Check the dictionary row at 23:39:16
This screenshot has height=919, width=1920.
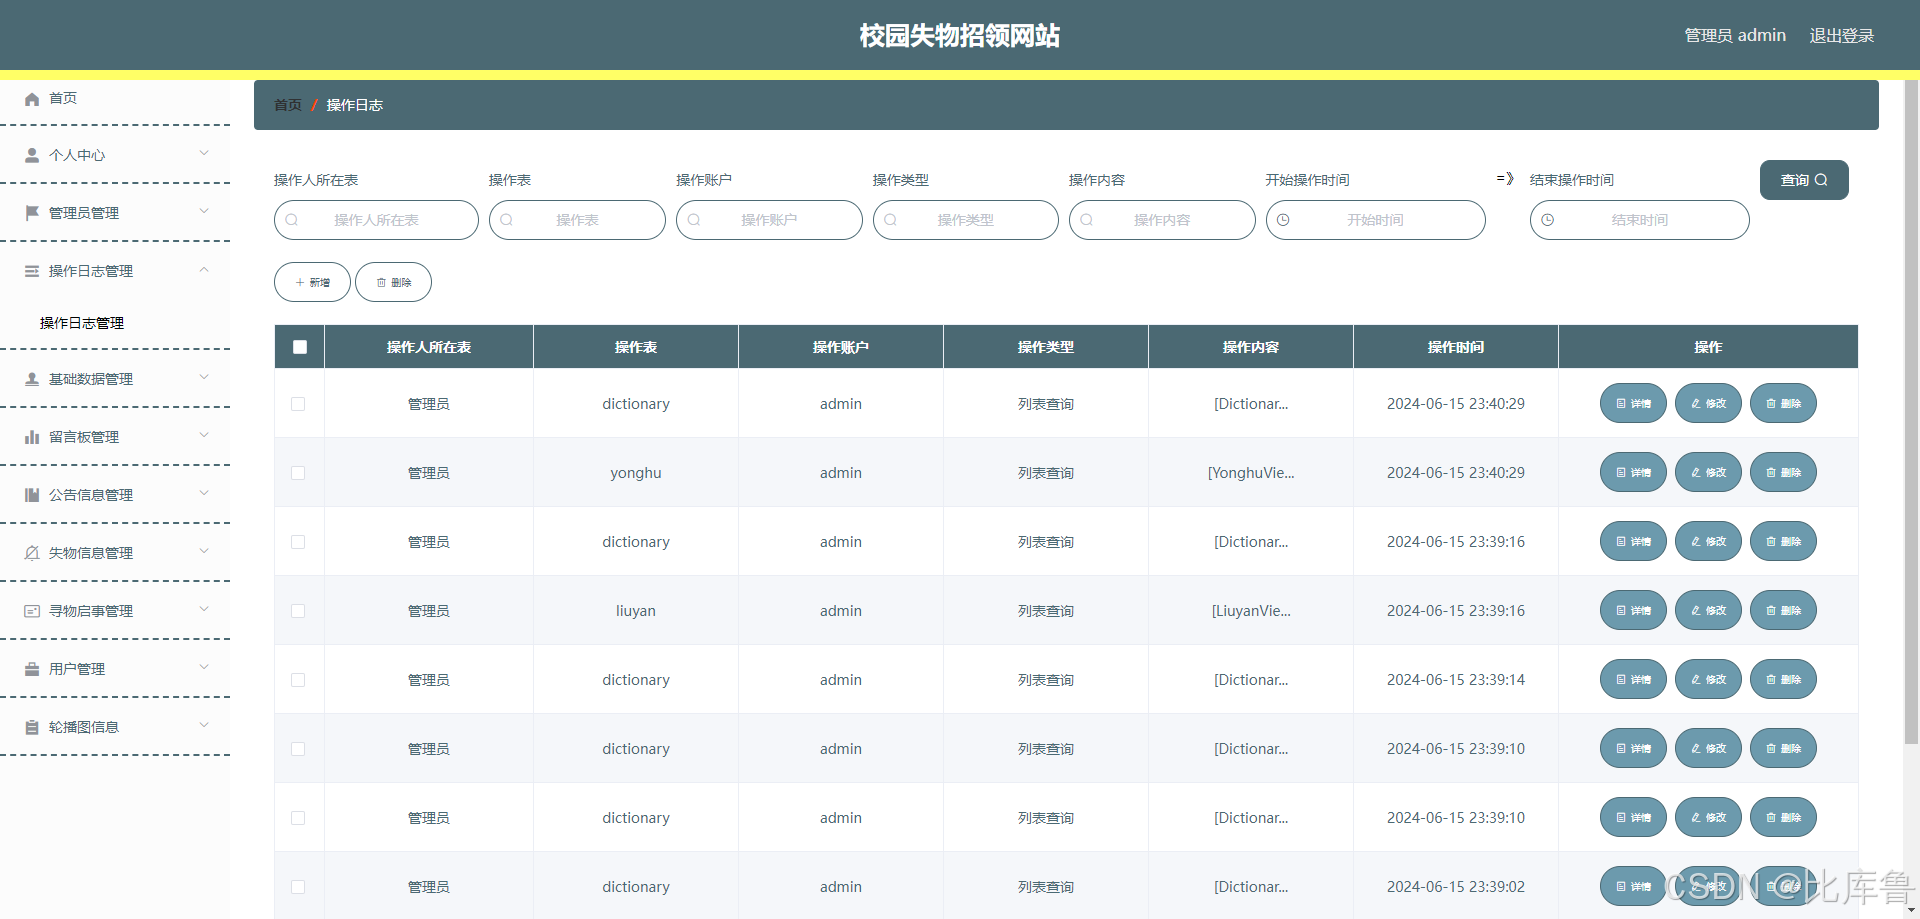pyautogui.click(x=298, y=542)
